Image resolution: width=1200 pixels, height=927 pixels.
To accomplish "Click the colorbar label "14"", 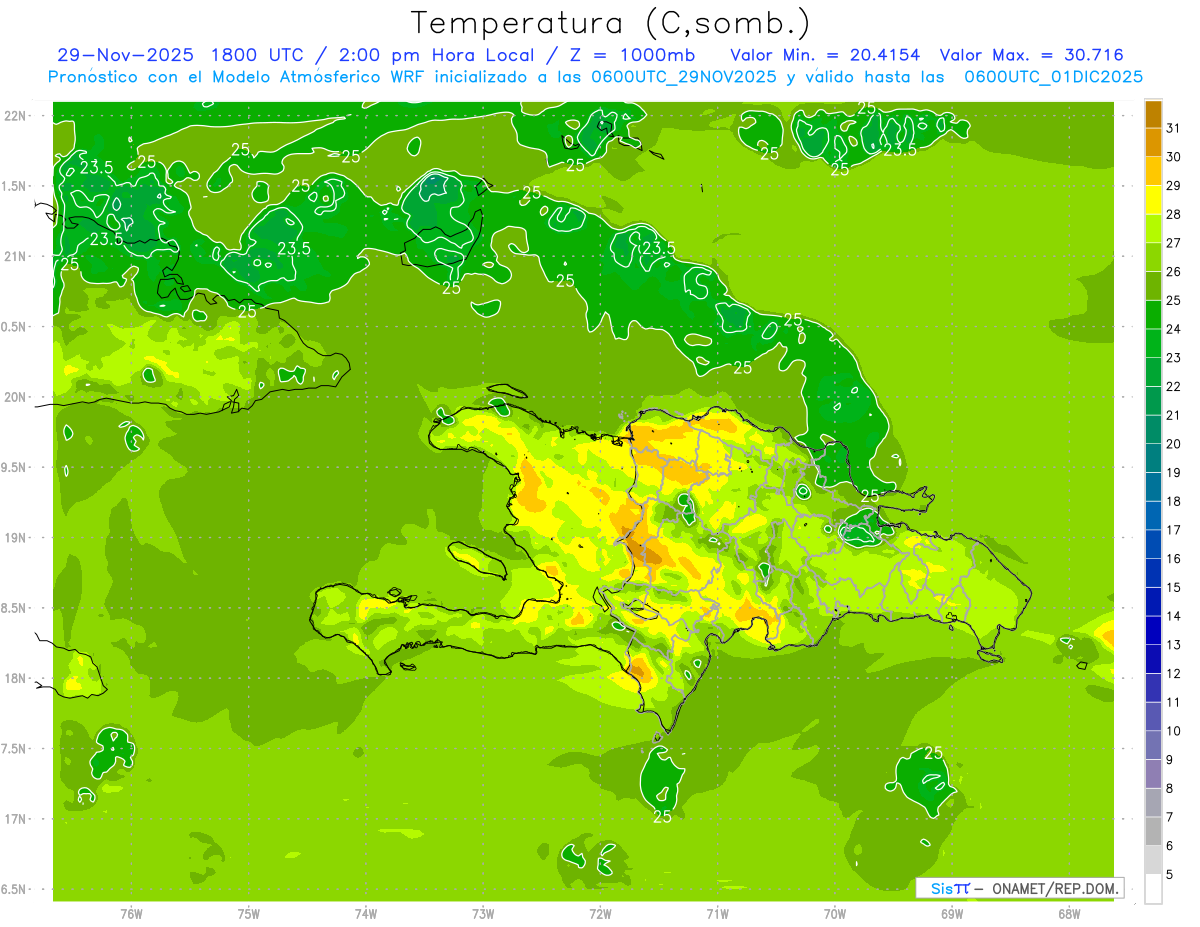I will 1174,616.
